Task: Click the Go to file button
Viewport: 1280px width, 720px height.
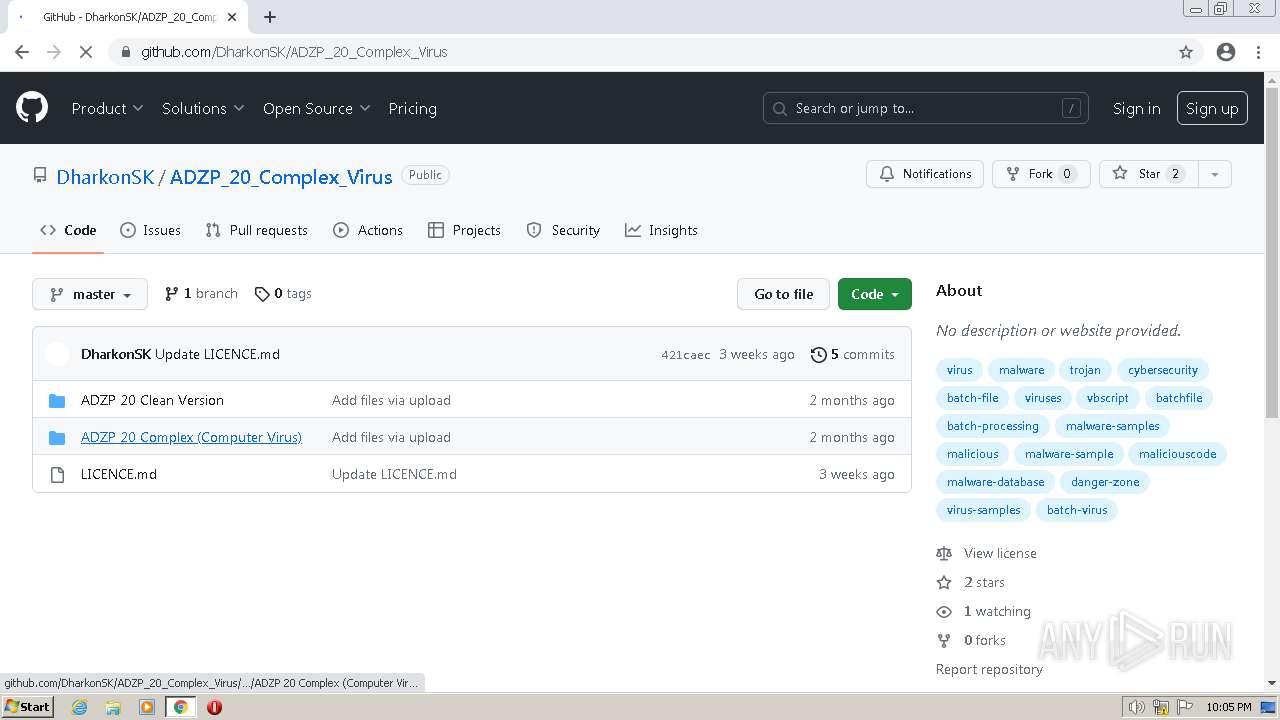Action: (x=784, y=294)
